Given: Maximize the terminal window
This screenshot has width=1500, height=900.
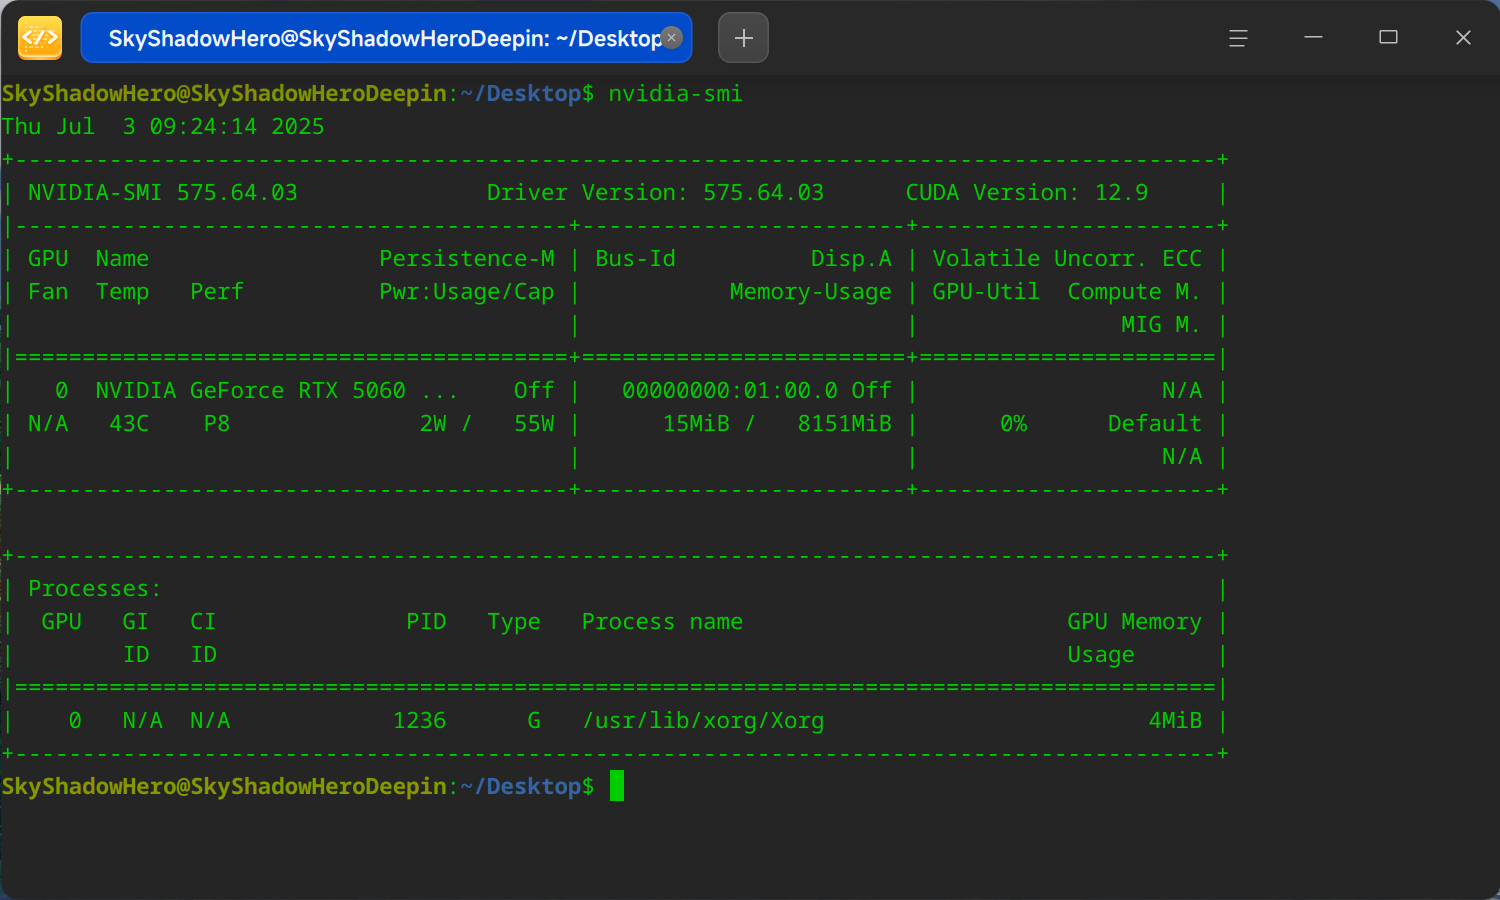Looking at the screenshot, I should click(x=1388, y=38).
